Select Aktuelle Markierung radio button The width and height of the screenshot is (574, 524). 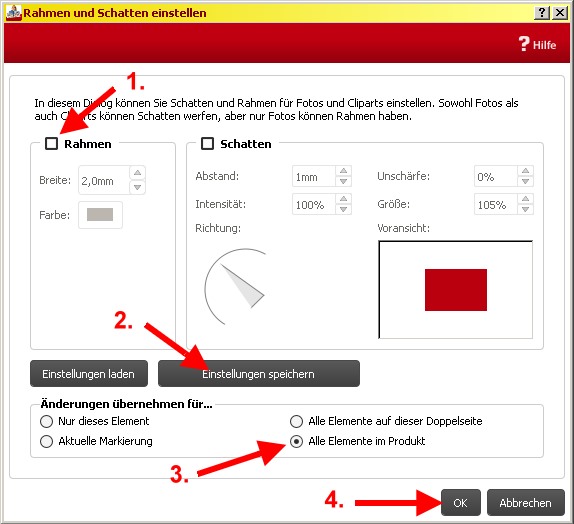click(x=46, y=441)
